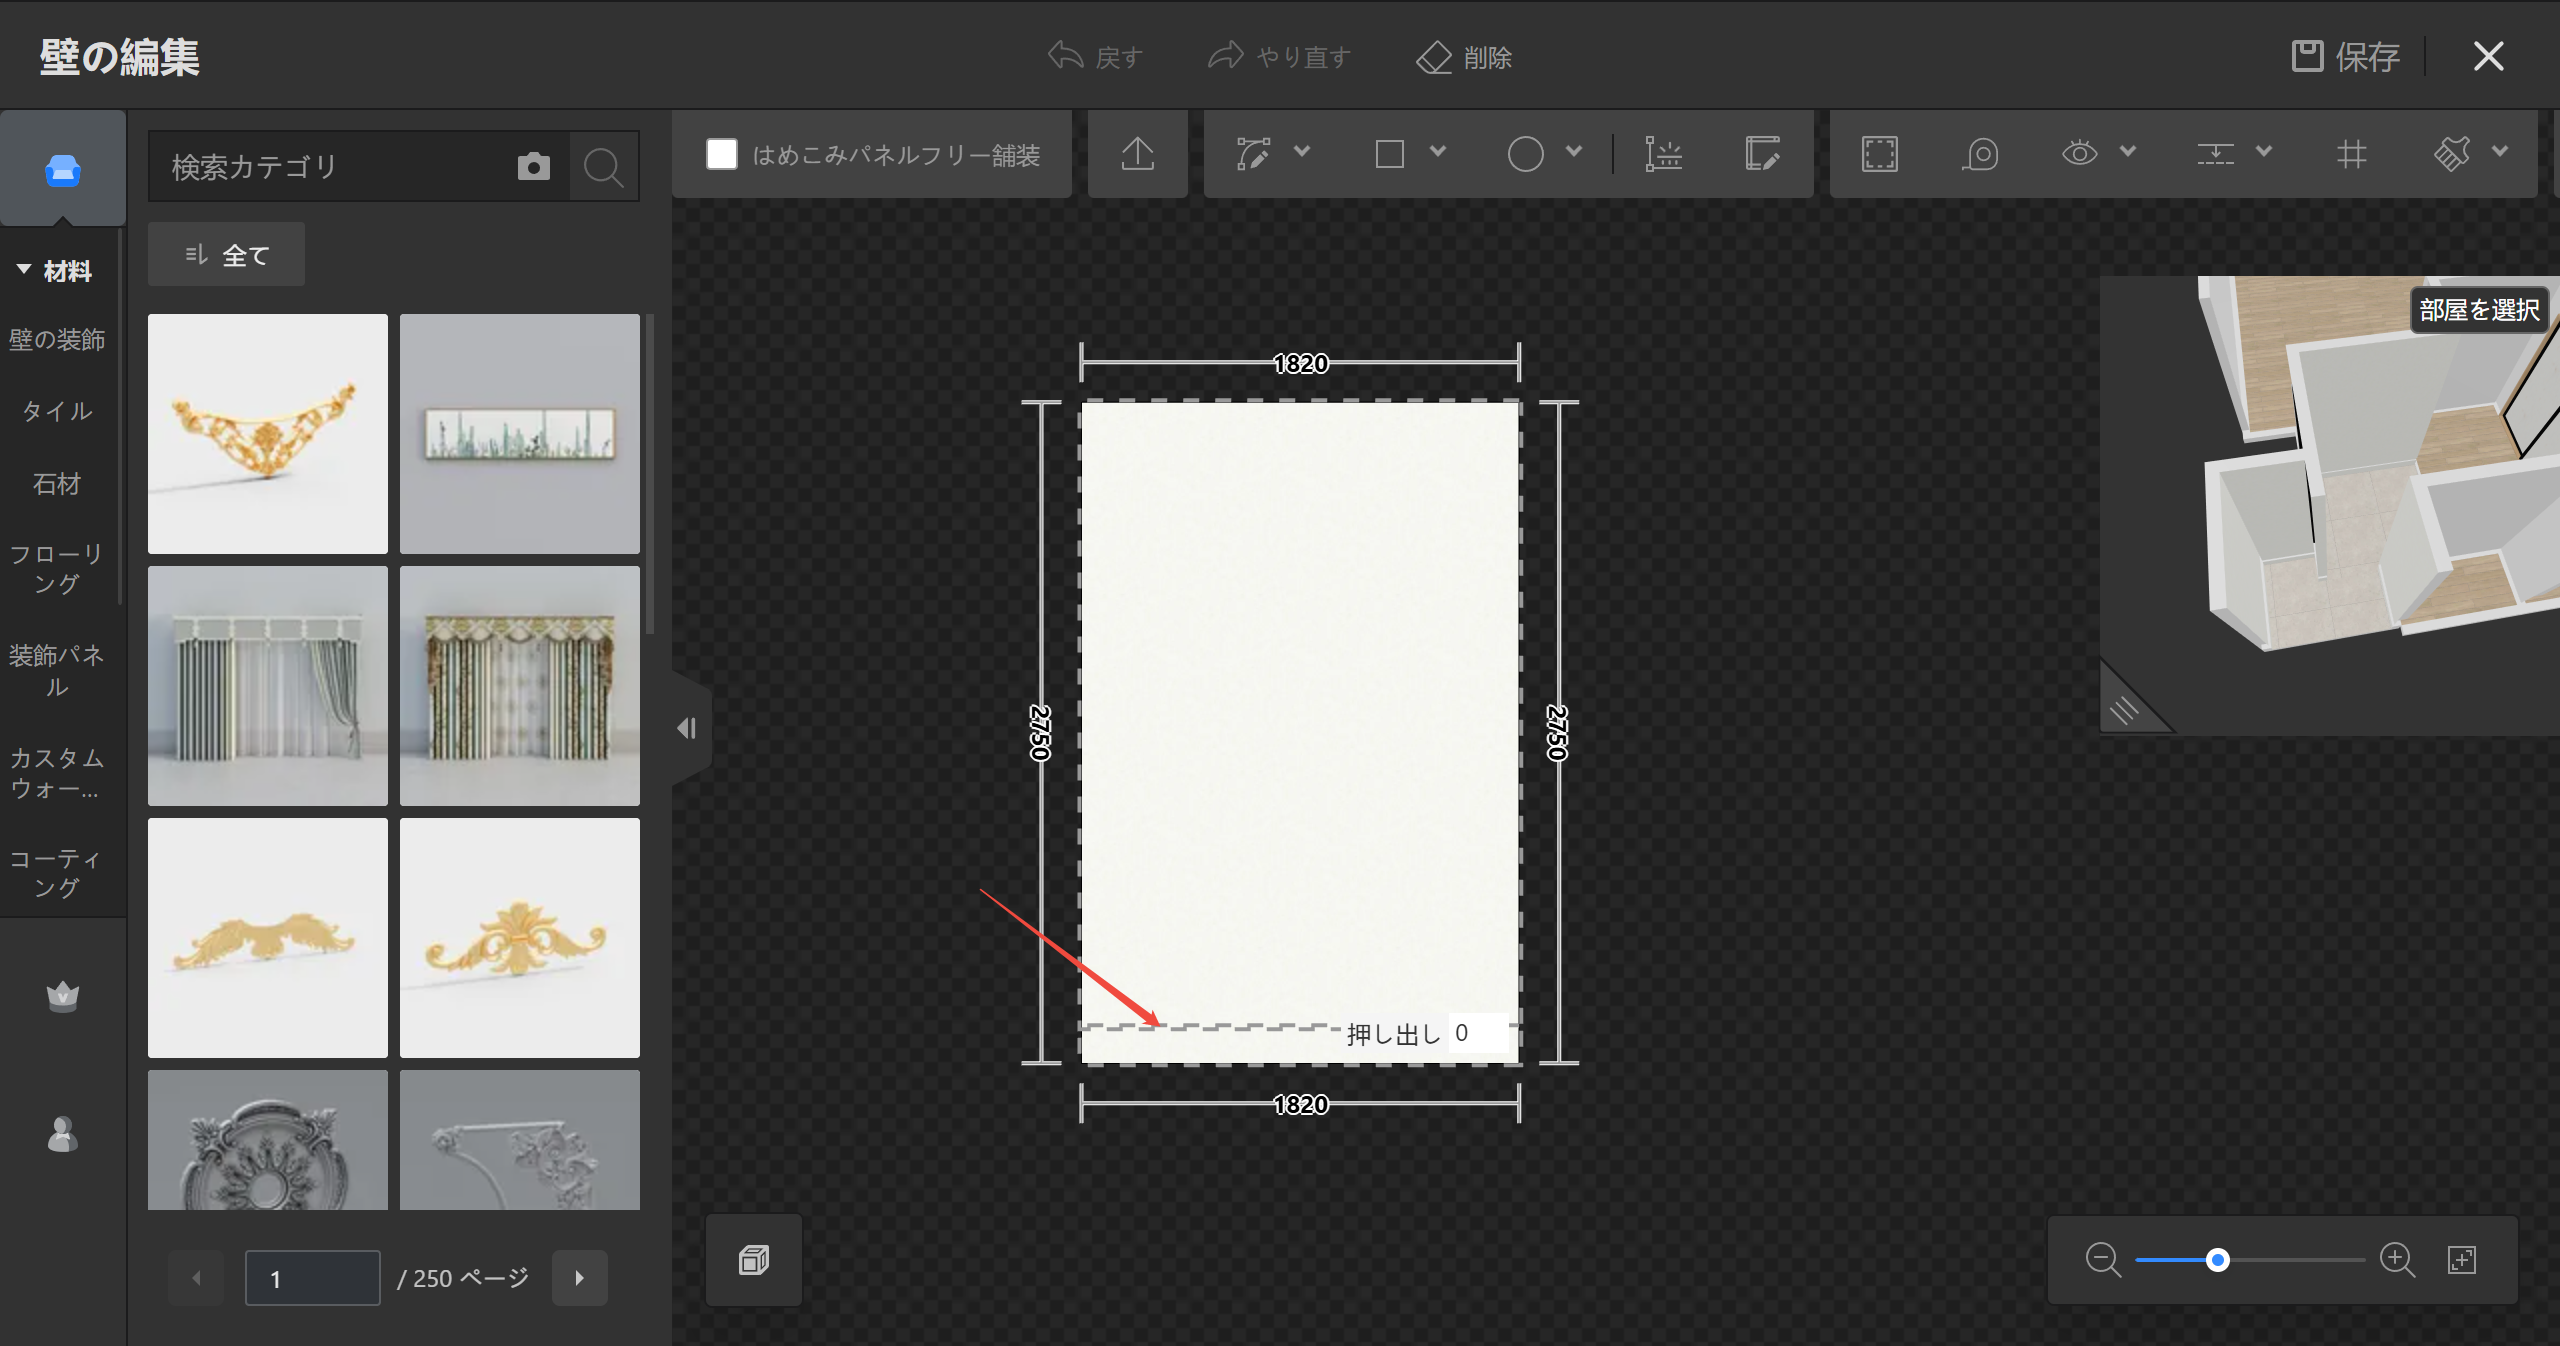
Task: Select 壁の装飾 category
Action: [57, 340]
